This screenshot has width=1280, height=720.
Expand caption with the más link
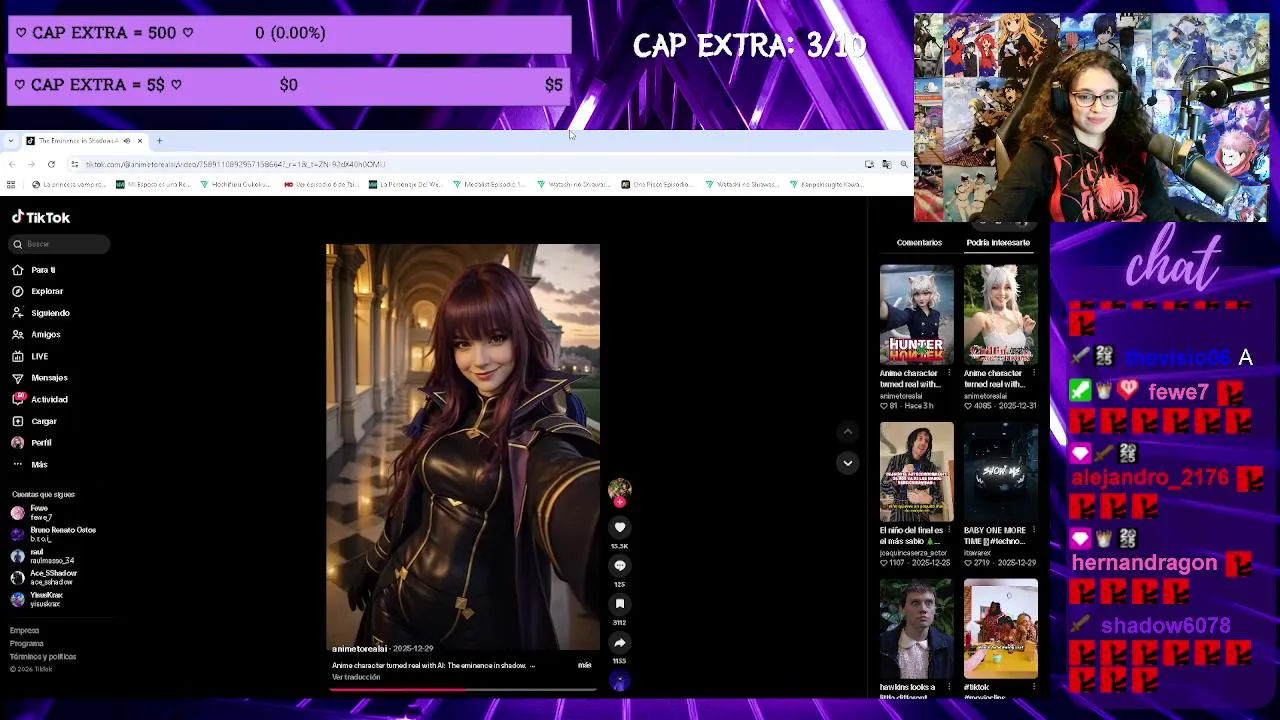point(584,665)
